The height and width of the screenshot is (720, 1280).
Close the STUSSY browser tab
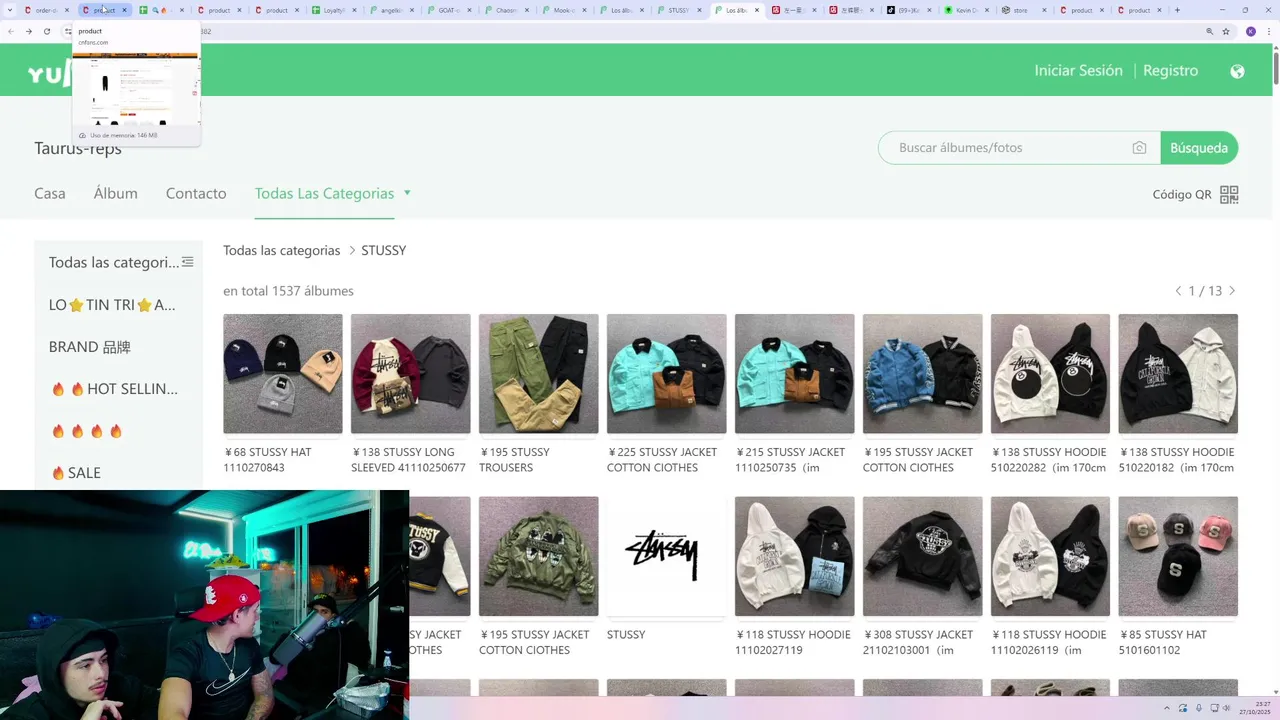700,10
